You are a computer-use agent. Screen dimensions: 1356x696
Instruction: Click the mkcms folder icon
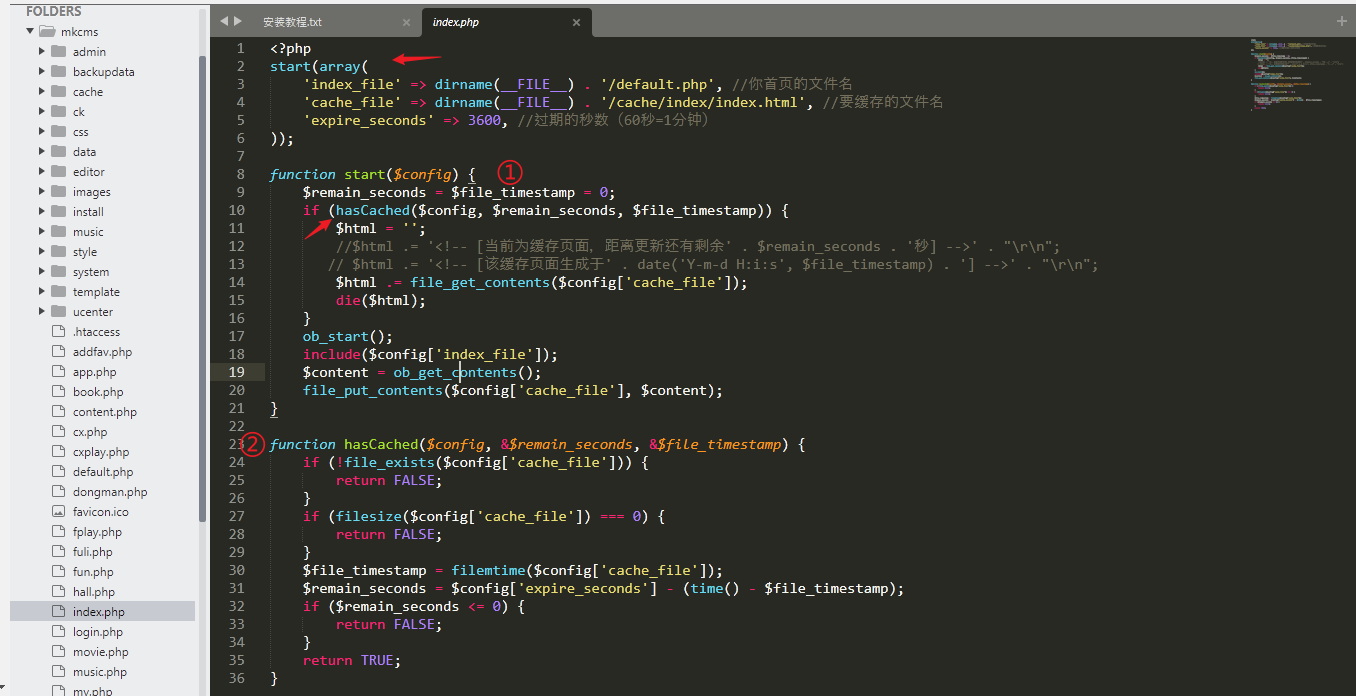click(x=47, y=32)
